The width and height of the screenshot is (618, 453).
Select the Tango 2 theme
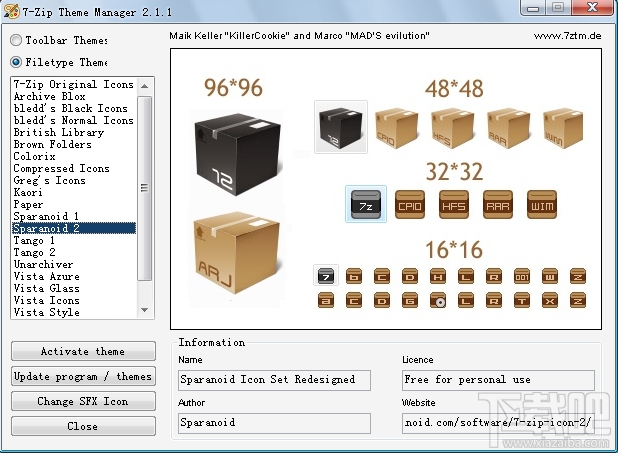(74, 252)
